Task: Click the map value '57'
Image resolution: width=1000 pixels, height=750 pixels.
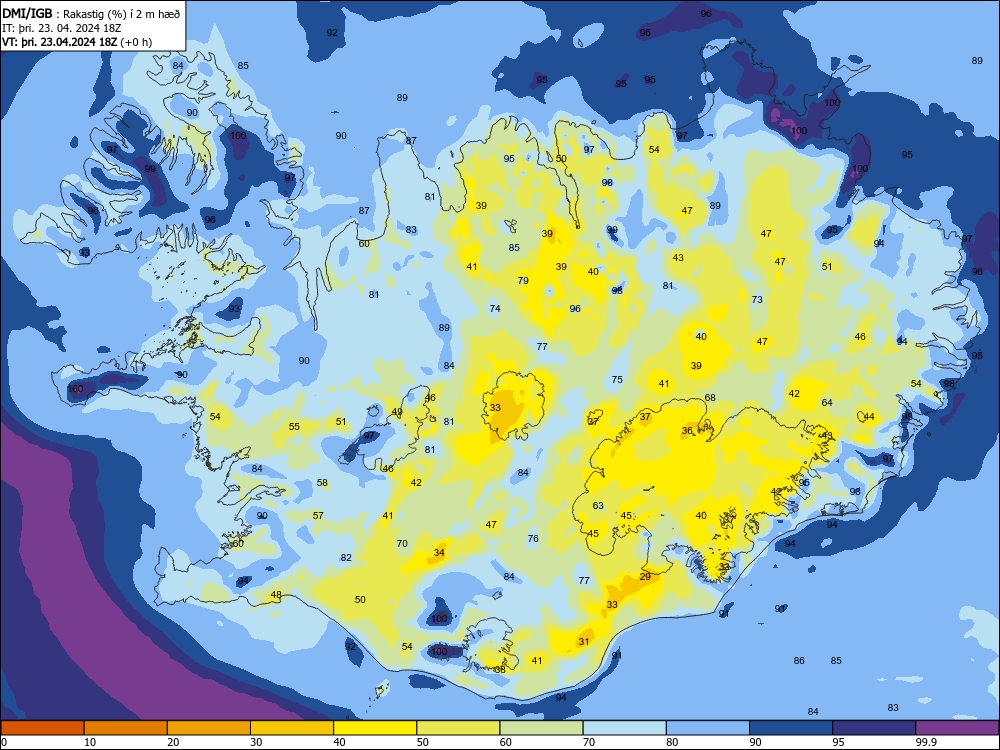Action: [318, 515]
